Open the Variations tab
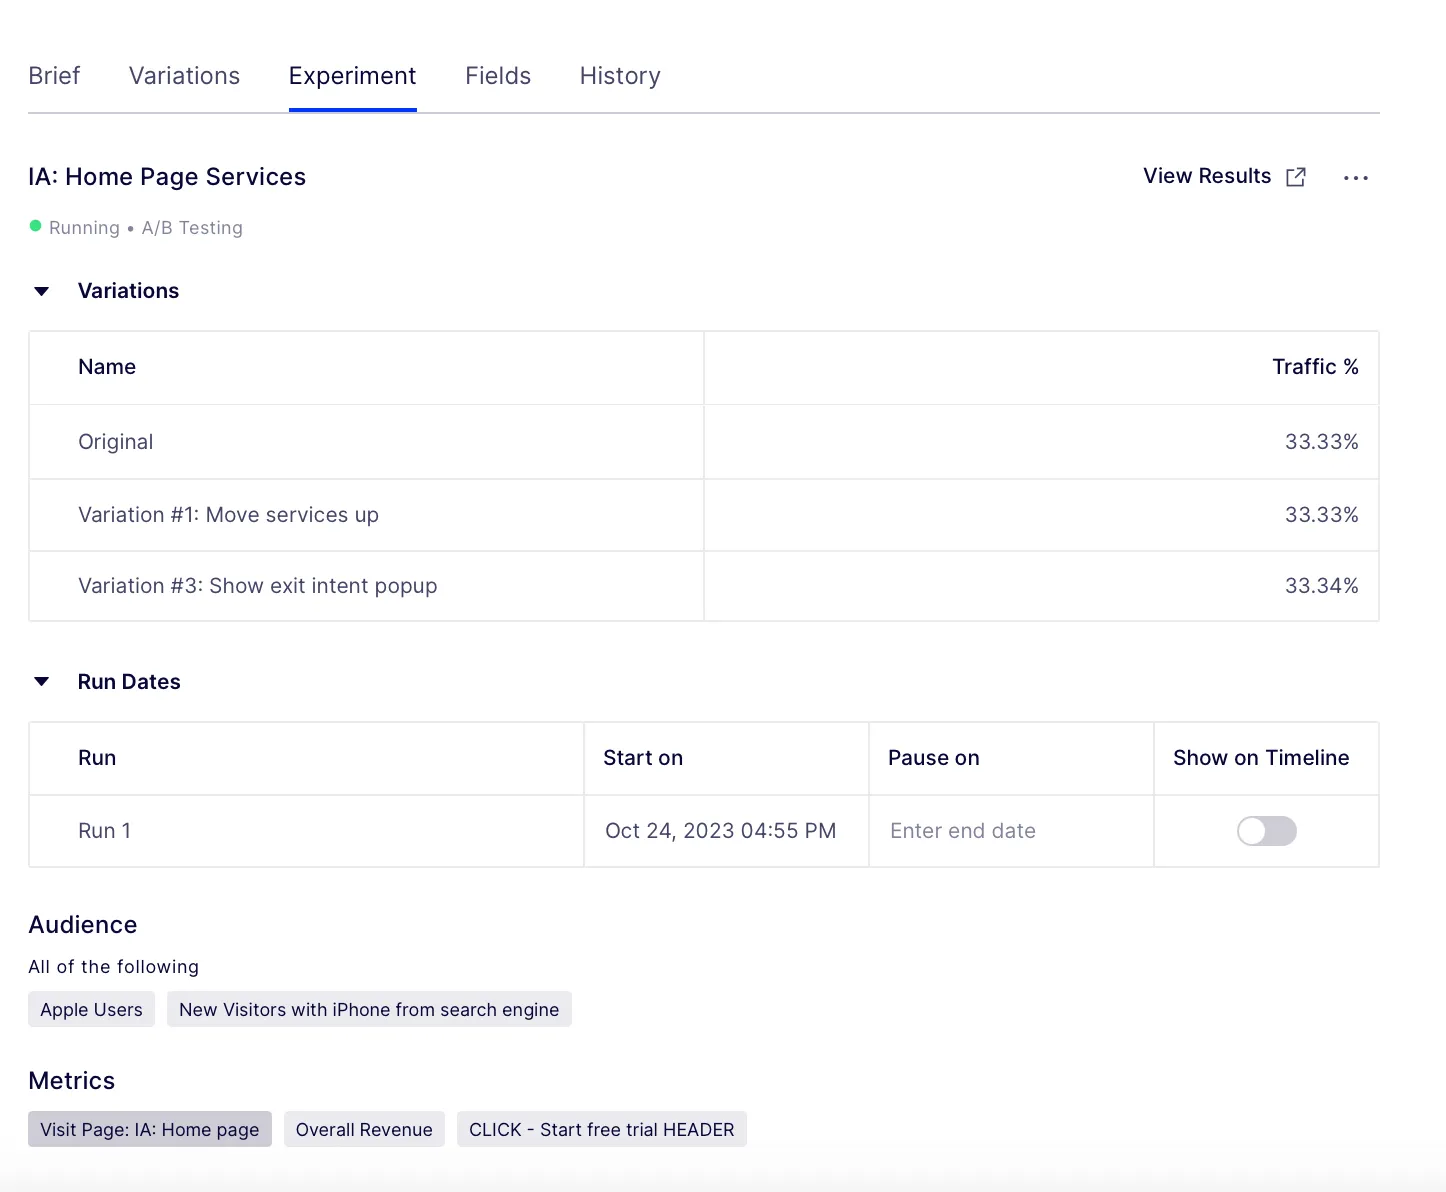 pos(185,76)
